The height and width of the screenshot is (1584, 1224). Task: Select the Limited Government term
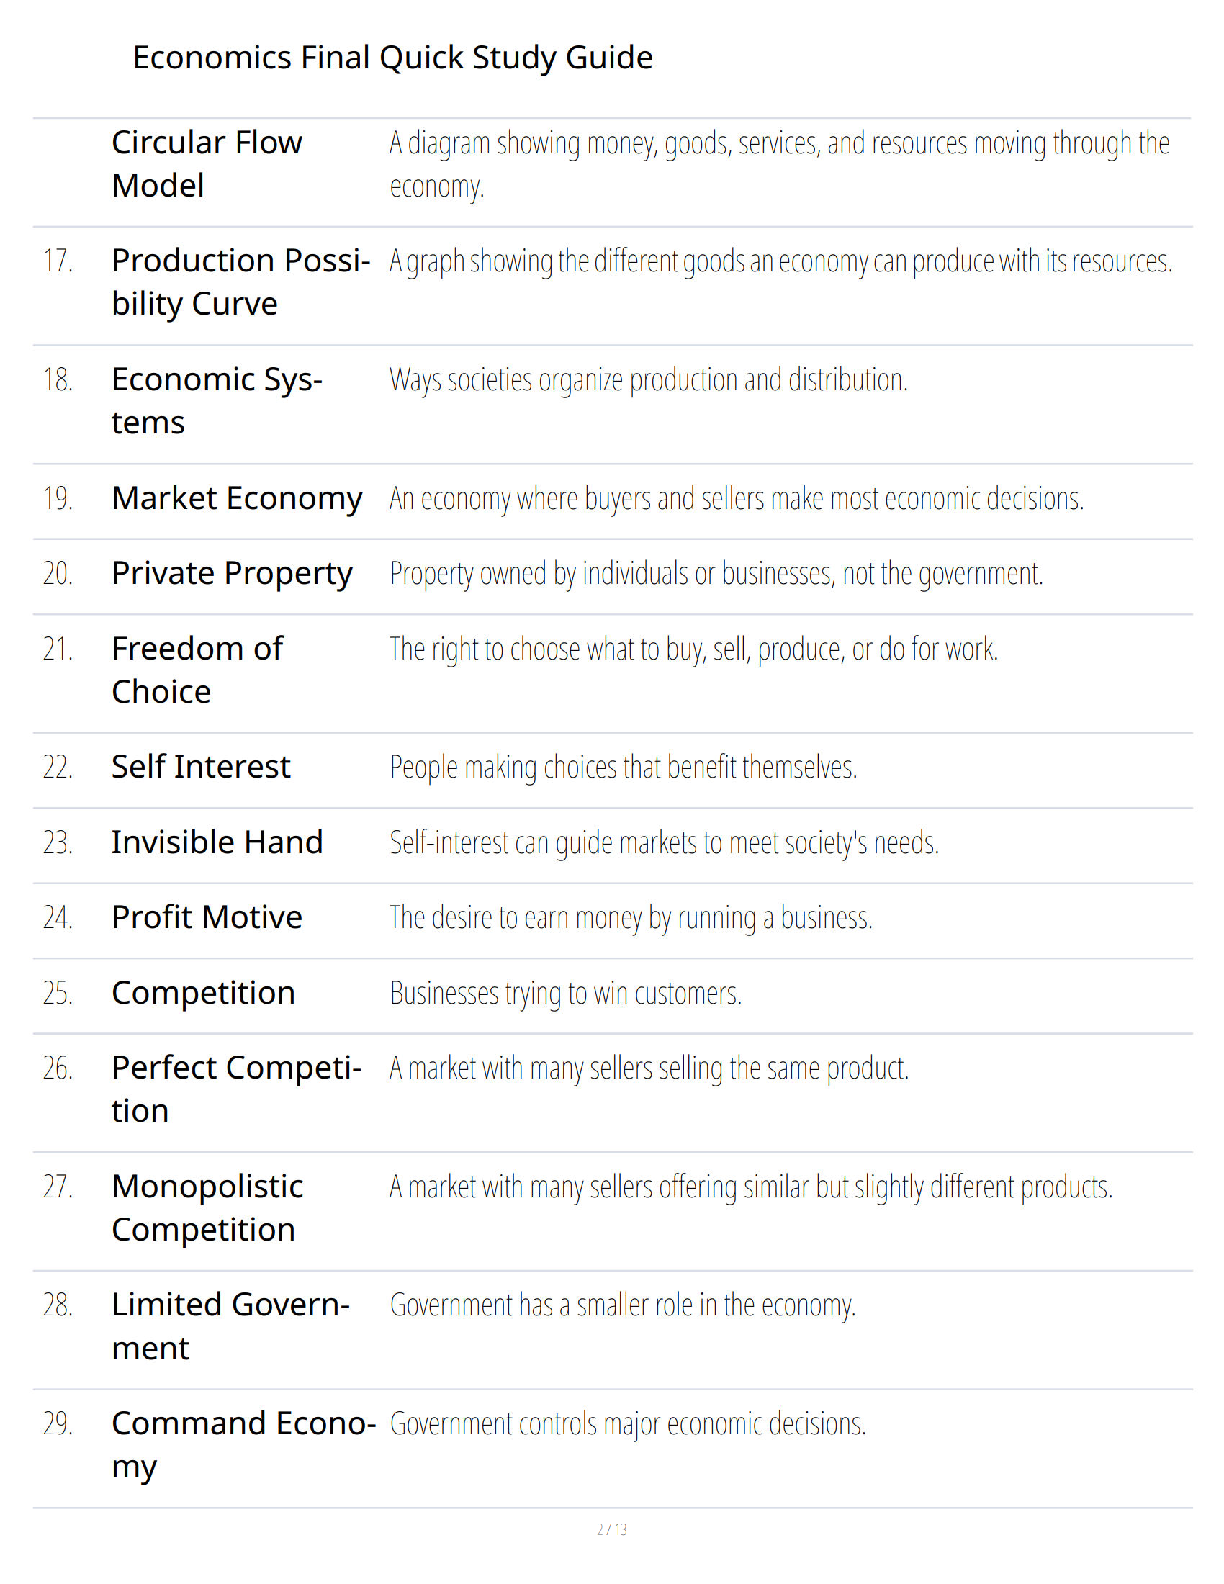[x=231, y=1326]
